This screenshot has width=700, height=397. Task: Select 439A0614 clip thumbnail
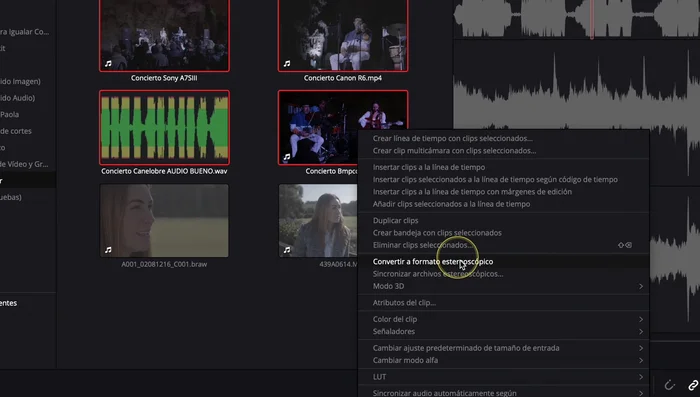tap(318, 221)
